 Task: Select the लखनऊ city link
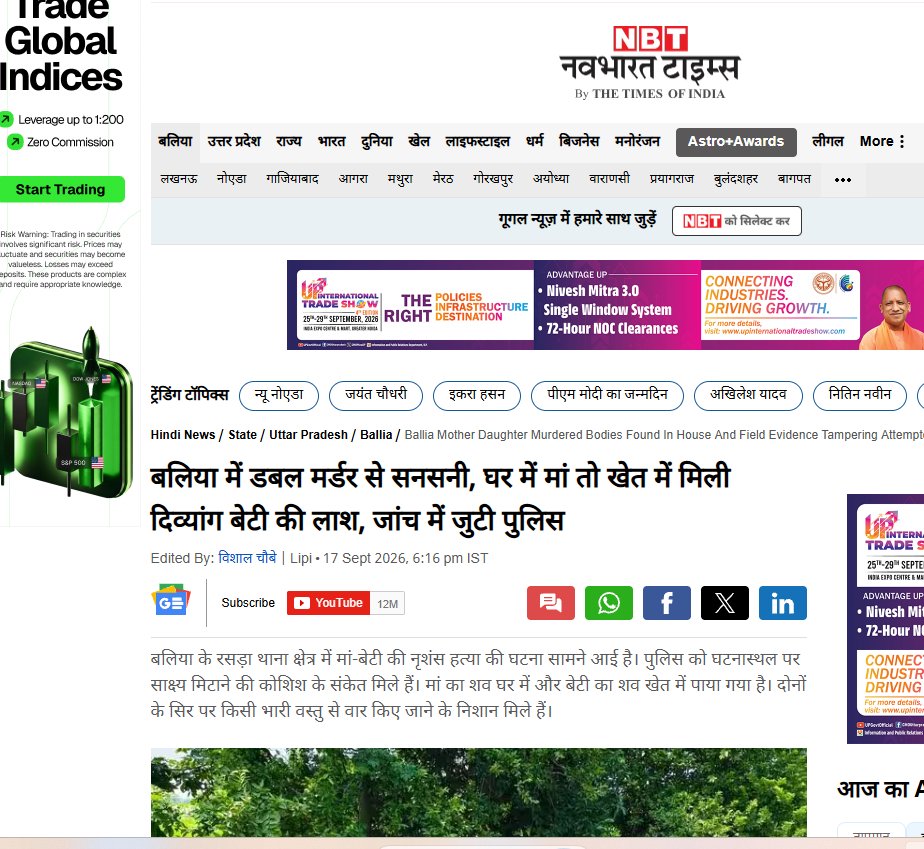coord(179,179)
